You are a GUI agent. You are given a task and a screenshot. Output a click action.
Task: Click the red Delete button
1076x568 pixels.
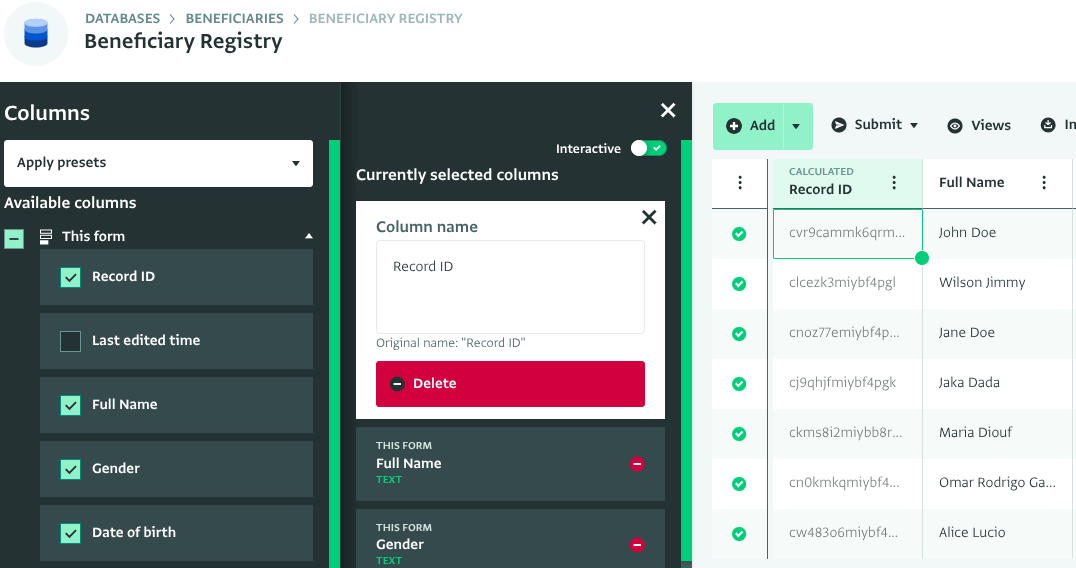click(510, 384)
